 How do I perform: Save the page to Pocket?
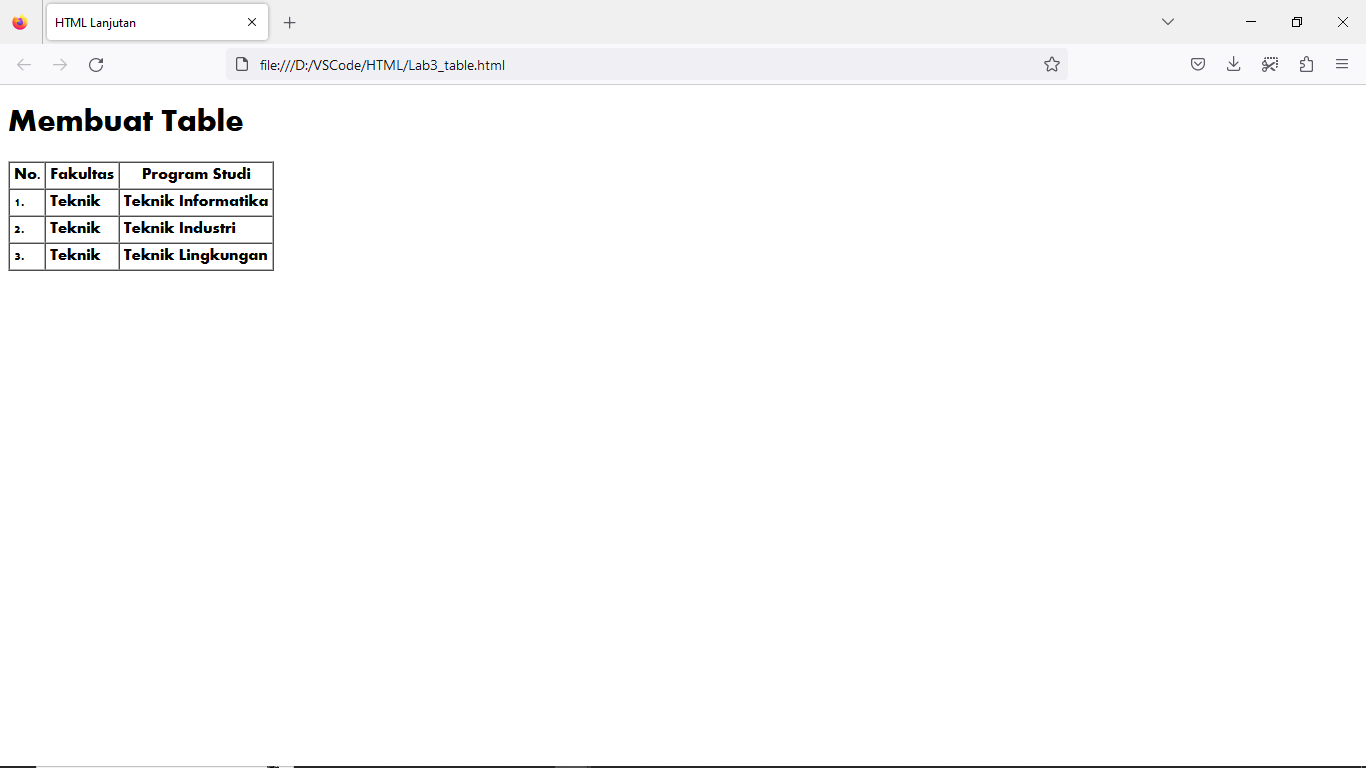coord(1197,64)
